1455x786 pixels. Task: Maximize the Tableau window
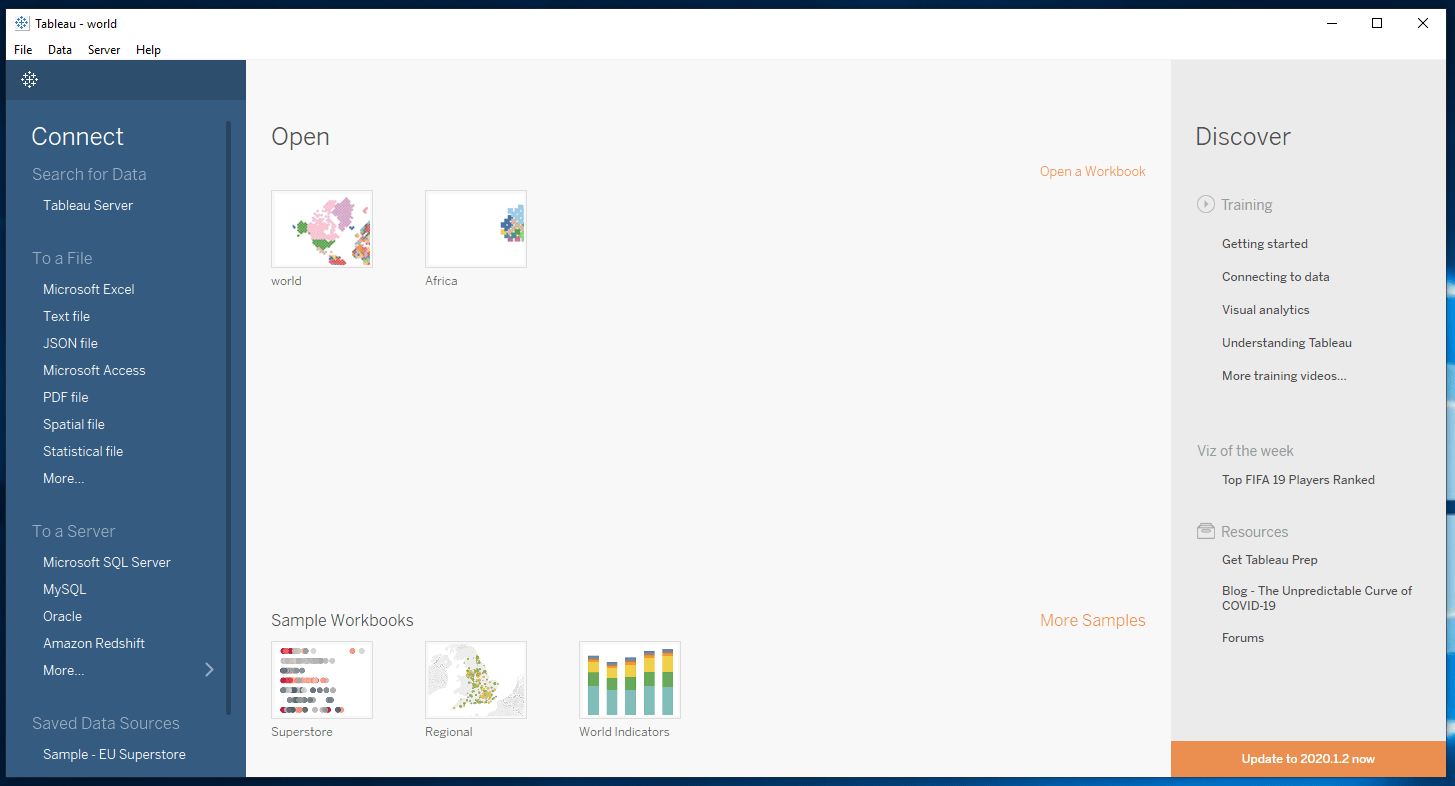tap(1377, 23)
